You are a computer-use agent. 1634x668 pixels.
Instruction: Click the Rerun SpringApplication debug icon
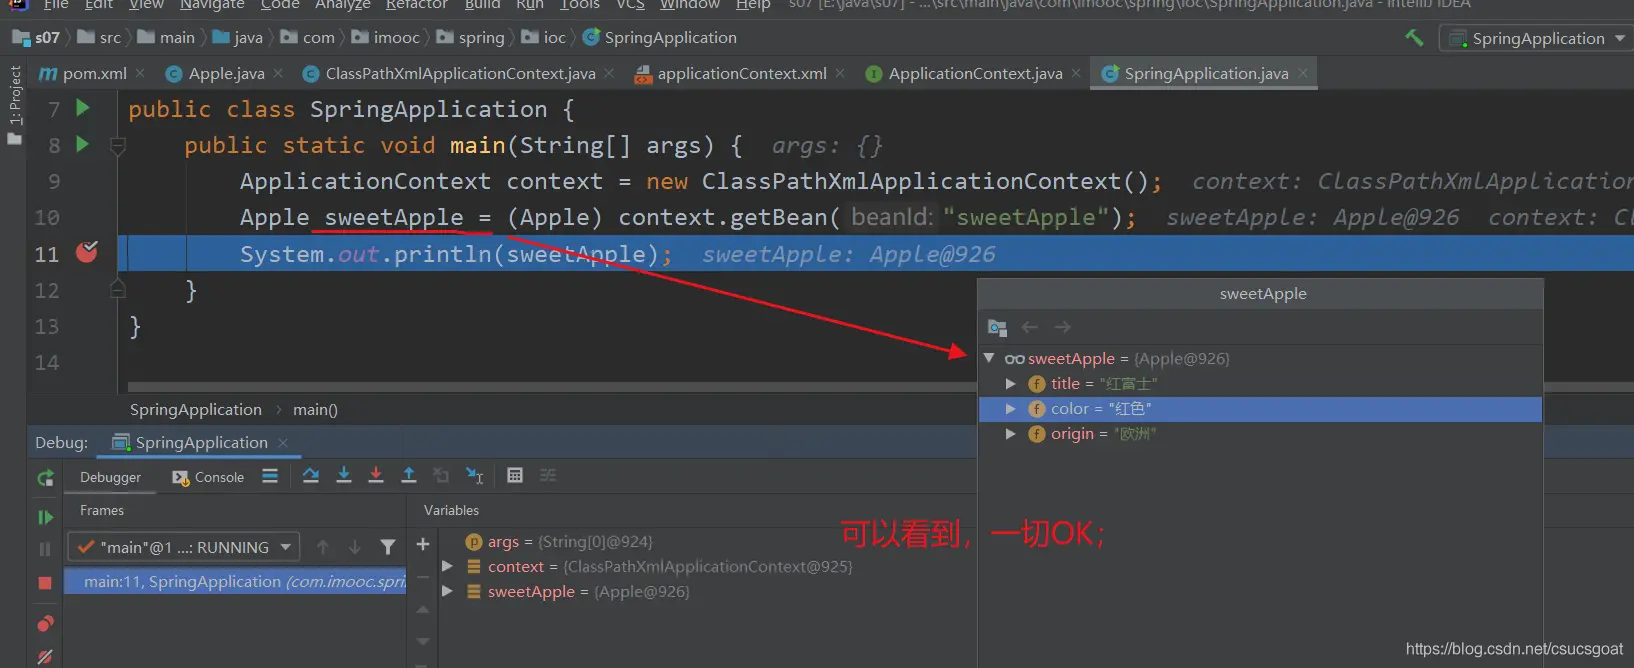45,478
